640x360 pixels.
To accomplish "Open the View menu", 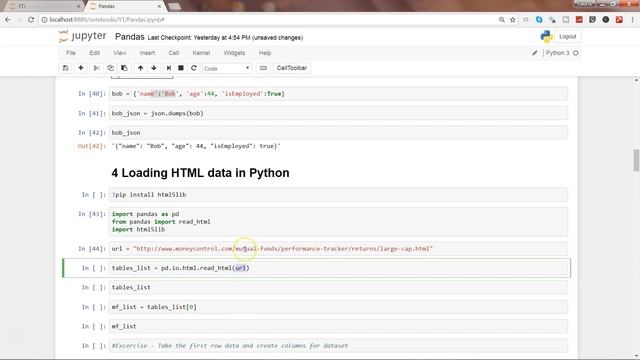I will pos(120,53).
